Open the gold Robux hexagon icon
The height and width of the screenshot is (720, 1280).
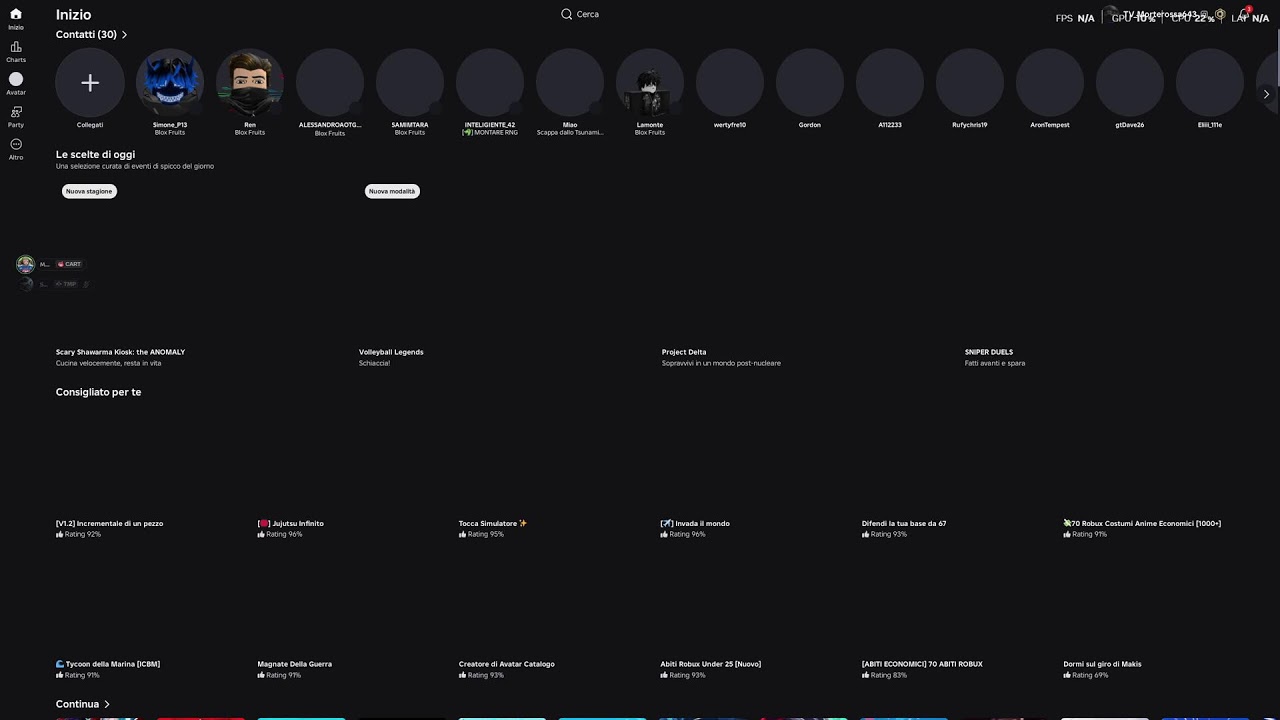(x=1220, y=14)
